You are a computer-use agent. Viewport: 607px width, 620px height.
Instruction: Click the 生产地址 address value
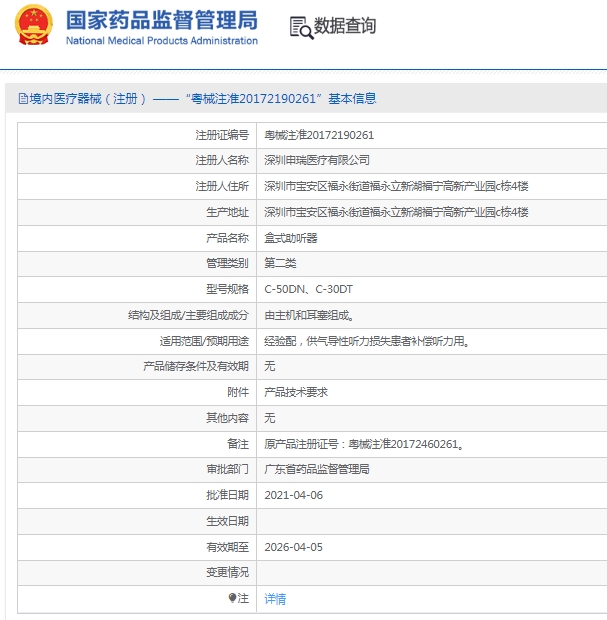(396, 212)
